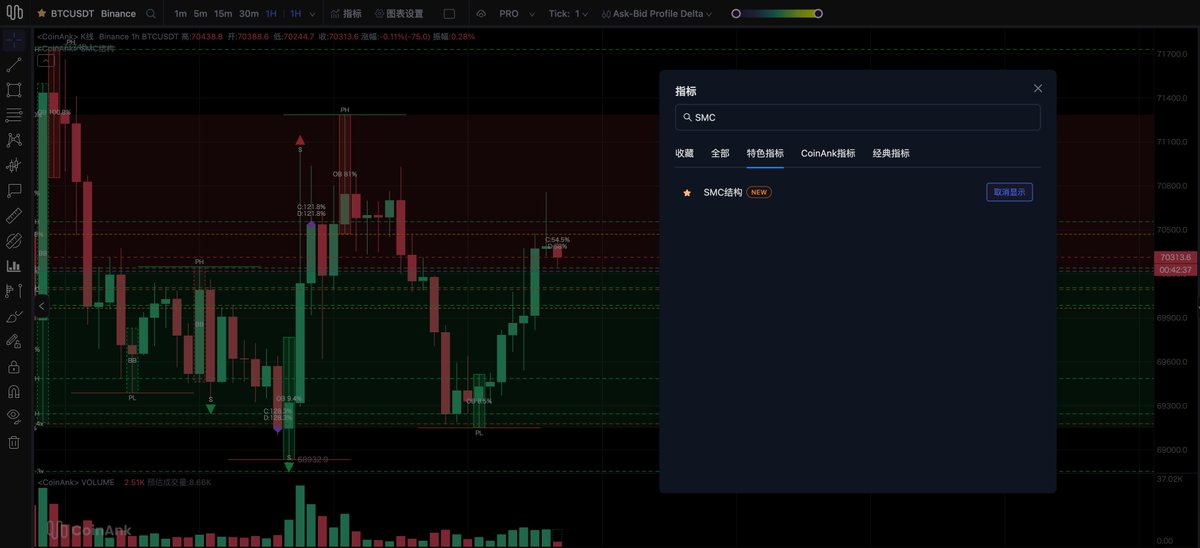Open 图表设置 chart settings
Screen dimensions: 1200x548
[x=399, y=14]
